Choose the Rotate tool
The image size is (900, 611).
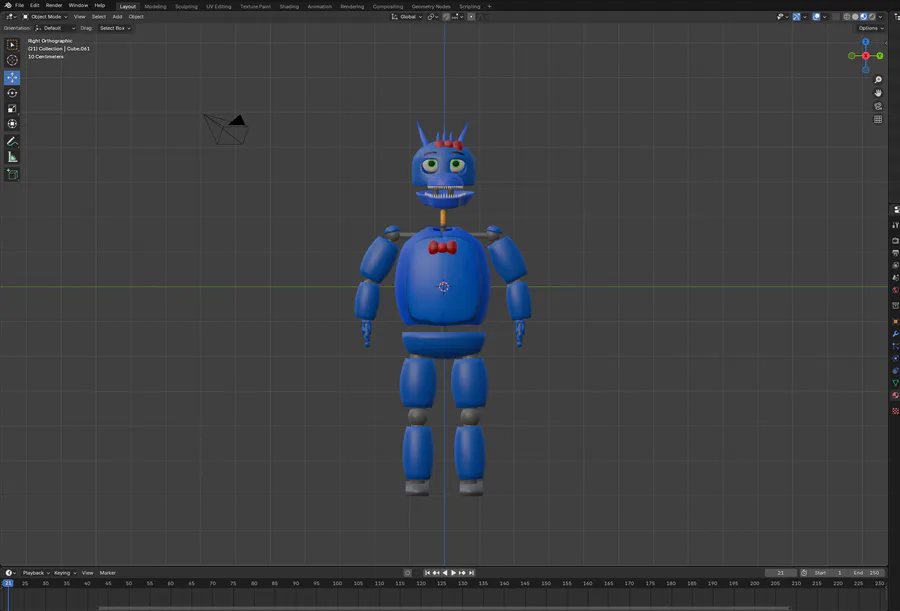click(x=12, y=93)
